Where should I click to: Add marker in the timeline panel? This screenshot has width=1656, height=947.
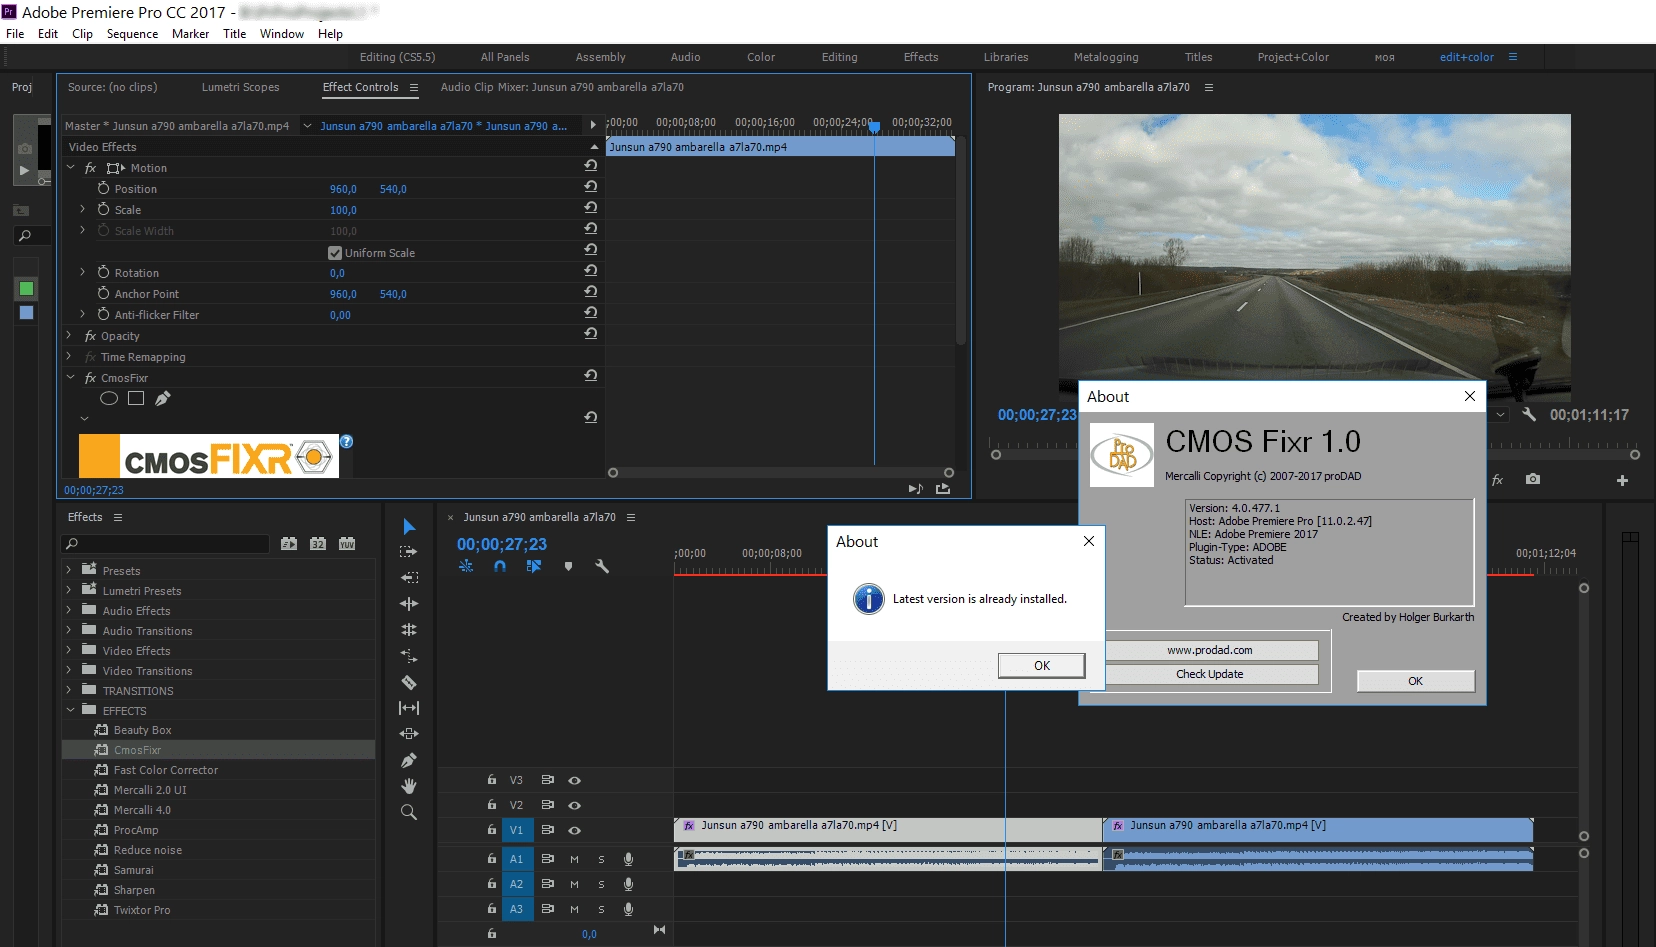[x=568, y=566]
